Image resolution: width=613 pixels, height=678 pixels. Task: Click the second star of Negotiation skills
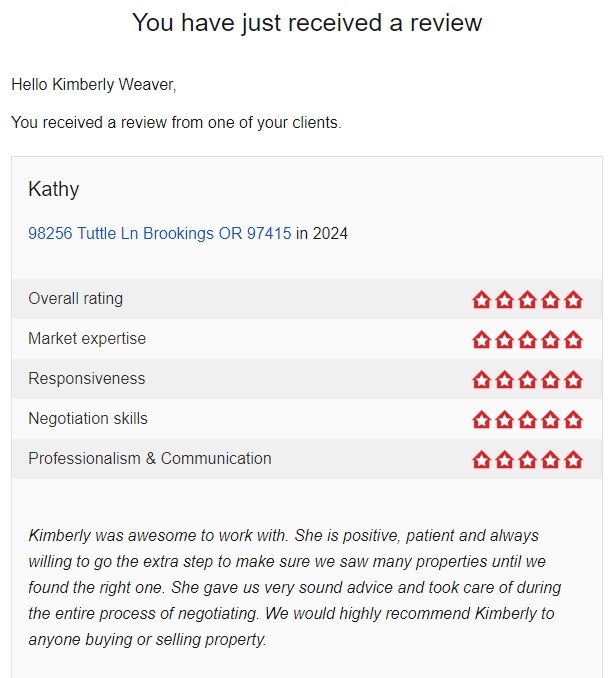504,420
